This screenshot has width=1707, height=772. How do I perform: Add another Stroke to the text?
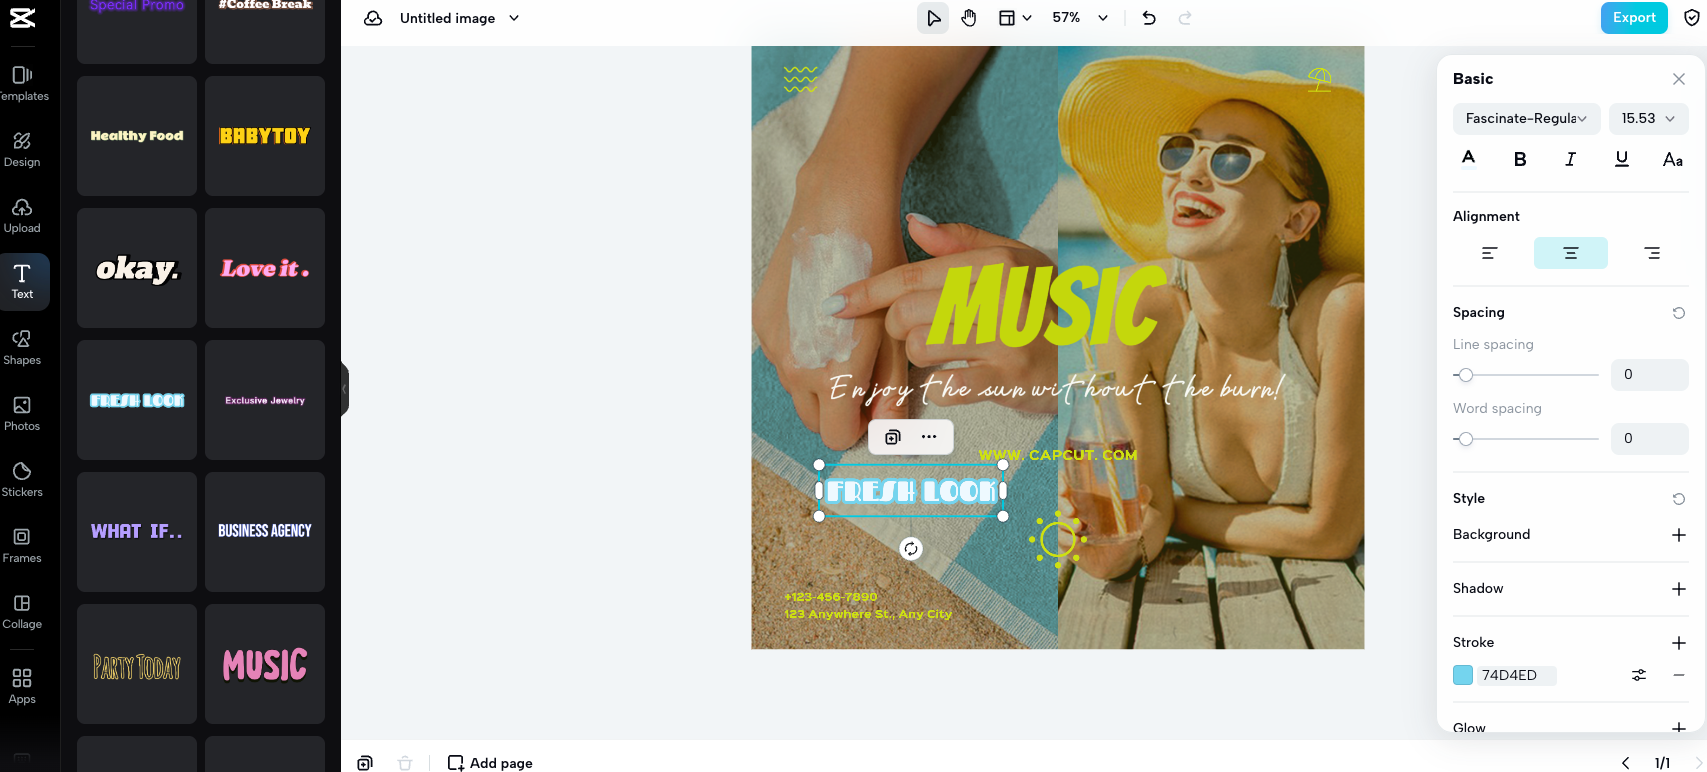coord(1679,643)
